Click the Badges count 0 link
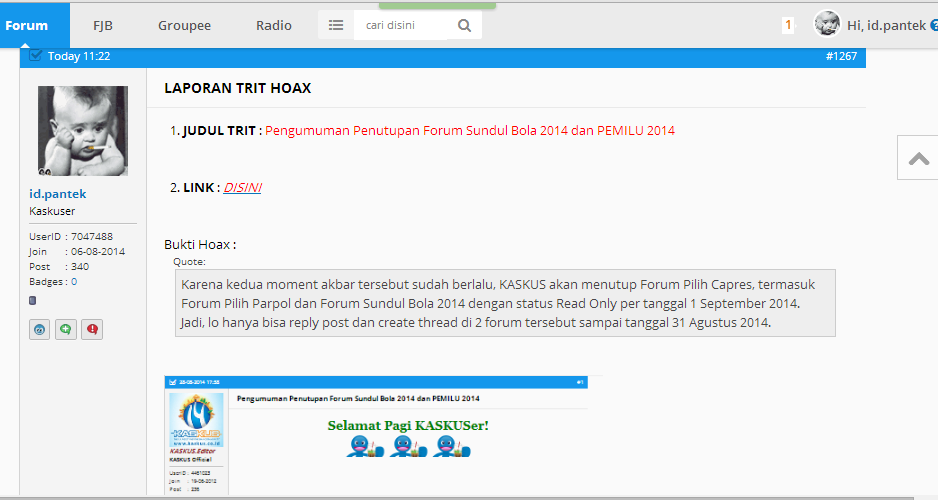 point(74,282)
